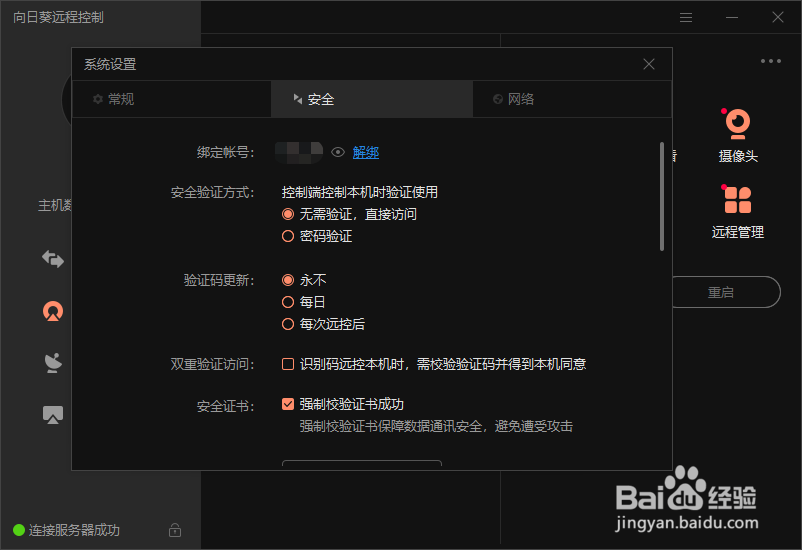Open the Remote Management (远程管理) icon
This screenshot has height=550, width=802.
tap(738, 200)
